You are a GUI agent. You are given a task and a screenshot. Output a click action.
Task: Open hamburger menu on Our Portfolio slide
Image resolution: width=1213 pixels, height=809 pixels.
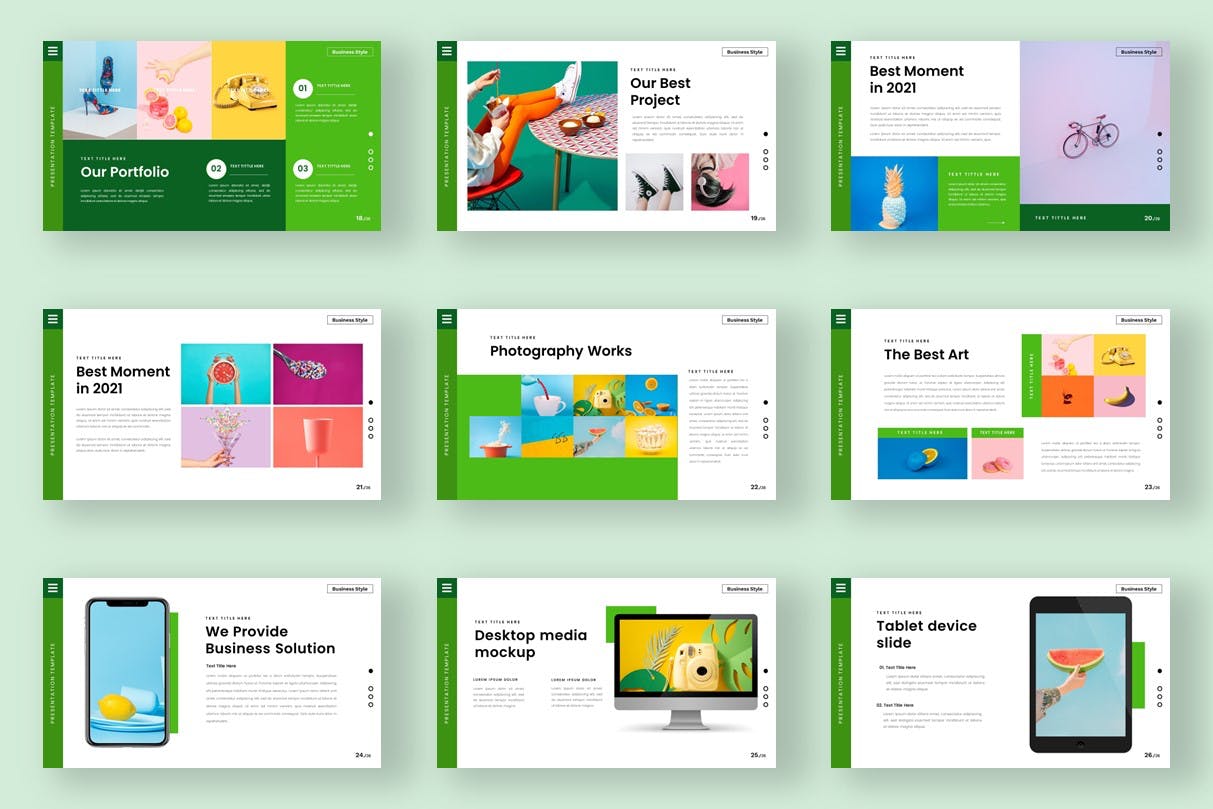tap(53, 51)
